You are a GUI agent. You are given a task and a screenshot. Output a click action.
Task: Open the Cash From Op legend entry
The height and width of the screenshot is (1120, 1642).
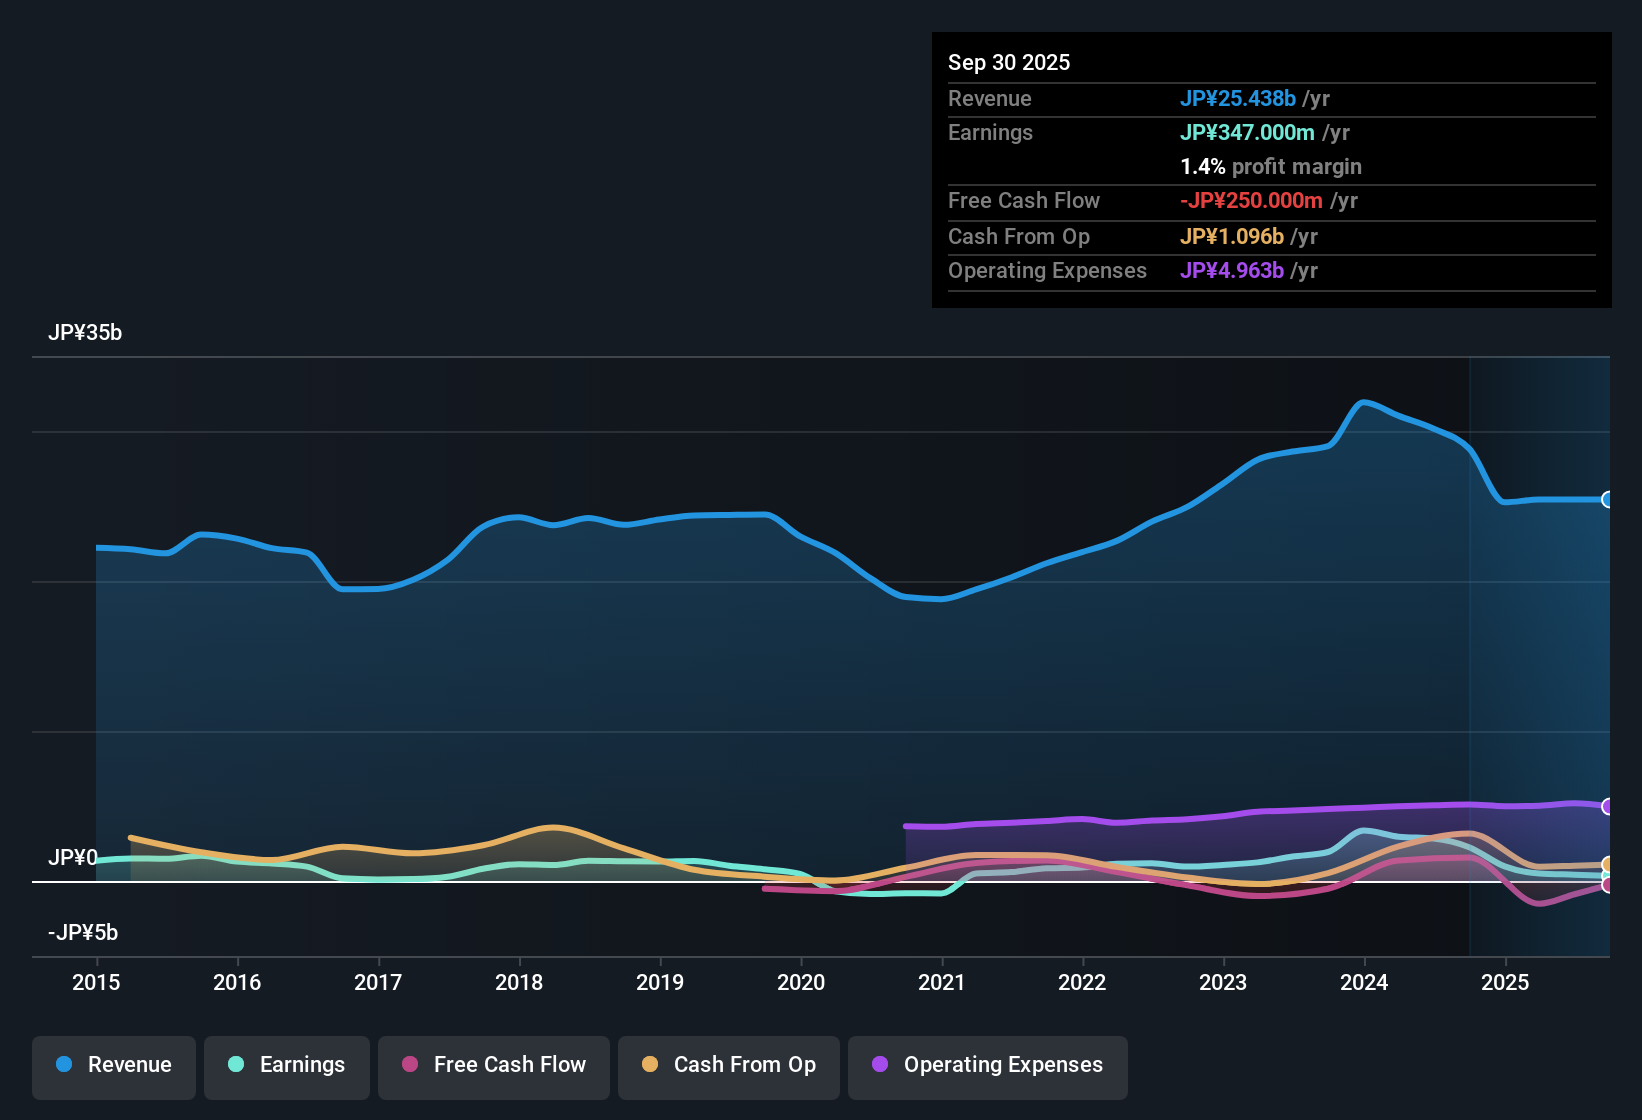[728, 1065]
